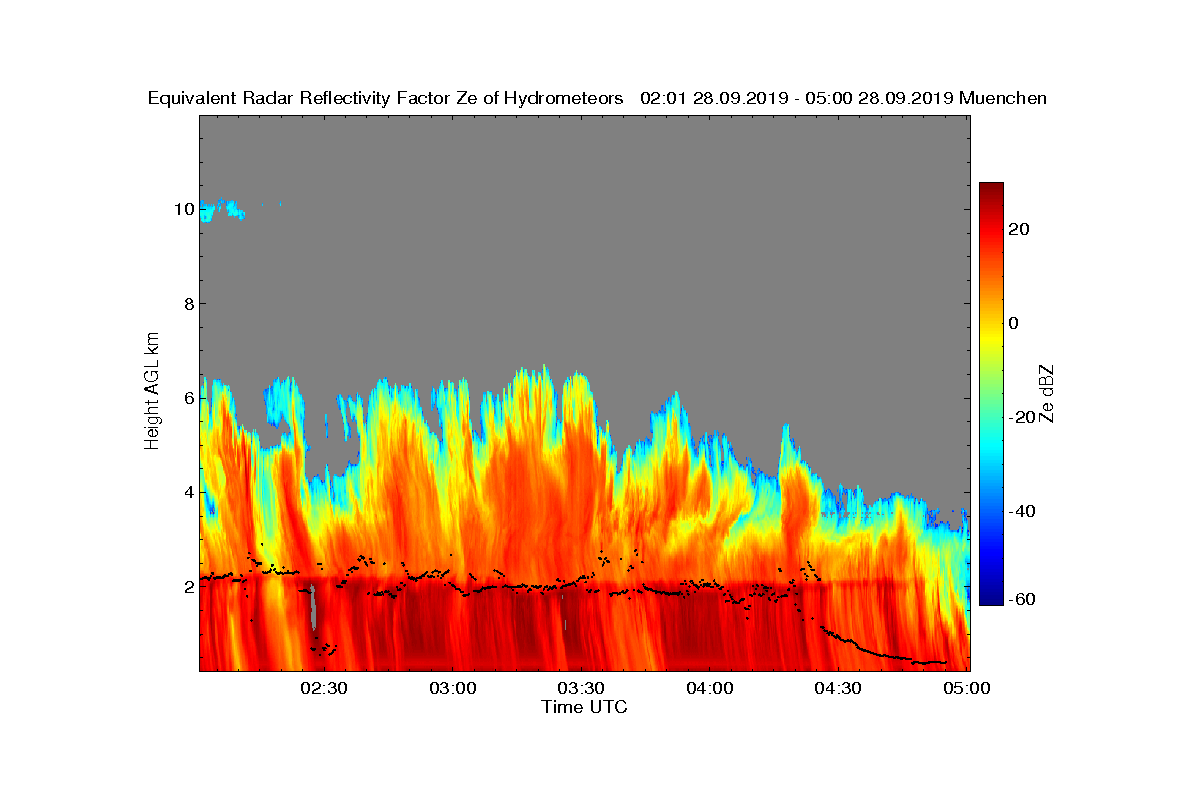The height and width of the screenshot is (800, 1200).
Task: Click the 6 km height tick label
Action: point(187,398)
